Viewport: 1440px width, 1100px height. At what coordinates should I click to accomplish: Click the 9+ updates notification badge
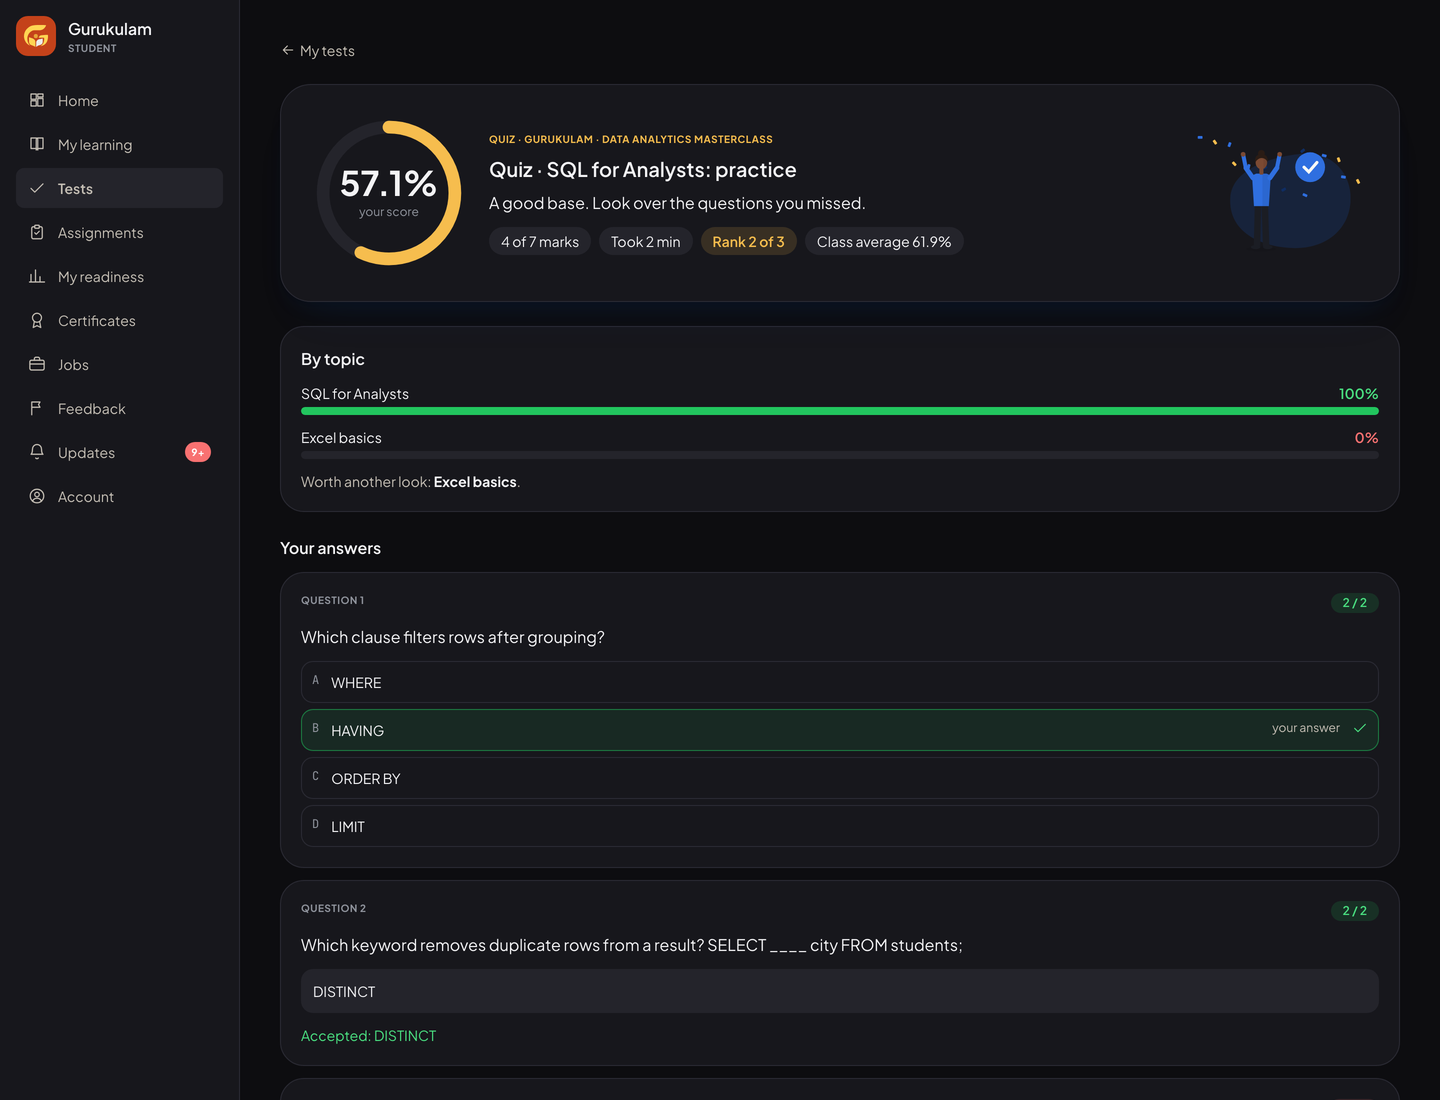coord(198,452)
